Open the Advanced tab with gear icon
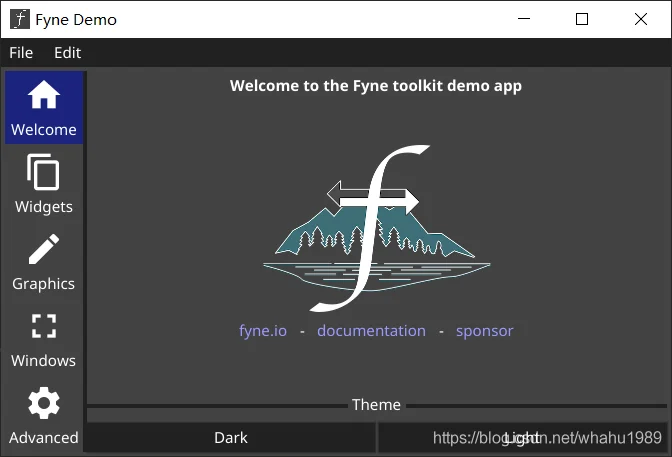The width and height of the screenshot is (672, 457). [44, 416]
